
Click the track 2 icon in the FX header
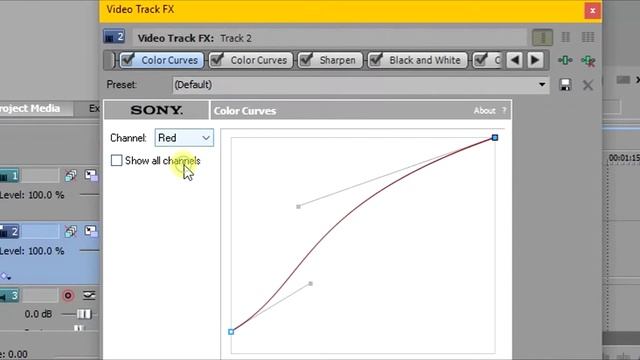pyautogui.click(x=114, y=37)
